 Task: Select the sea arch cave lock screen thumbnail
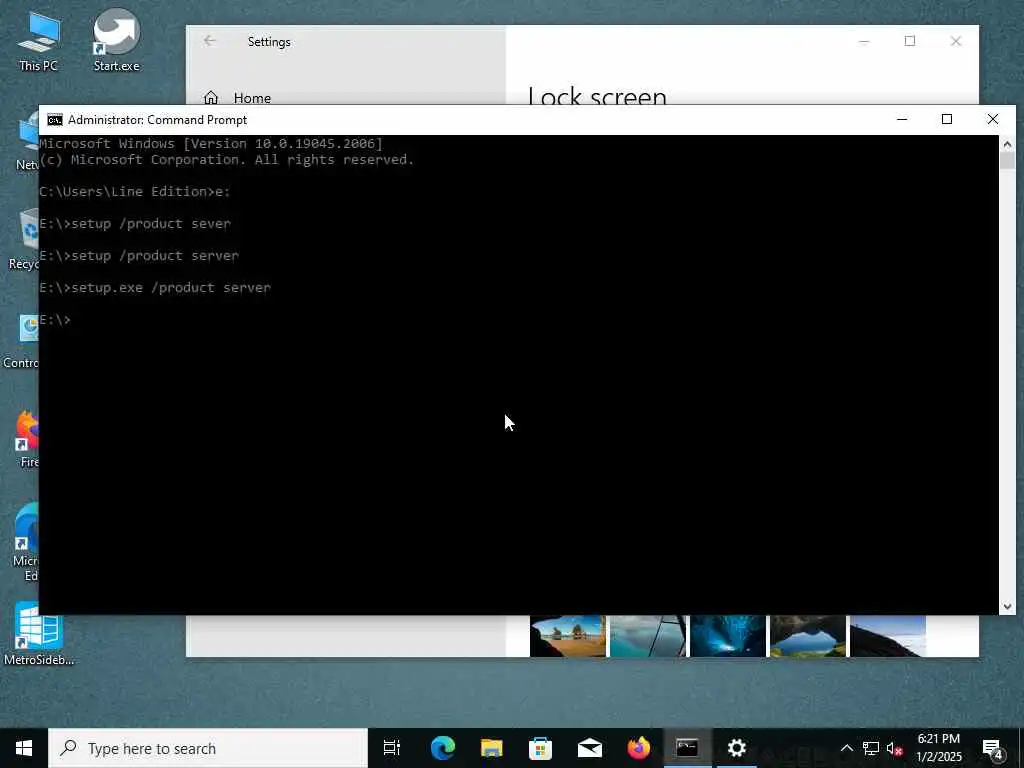[x=808, y=635]
